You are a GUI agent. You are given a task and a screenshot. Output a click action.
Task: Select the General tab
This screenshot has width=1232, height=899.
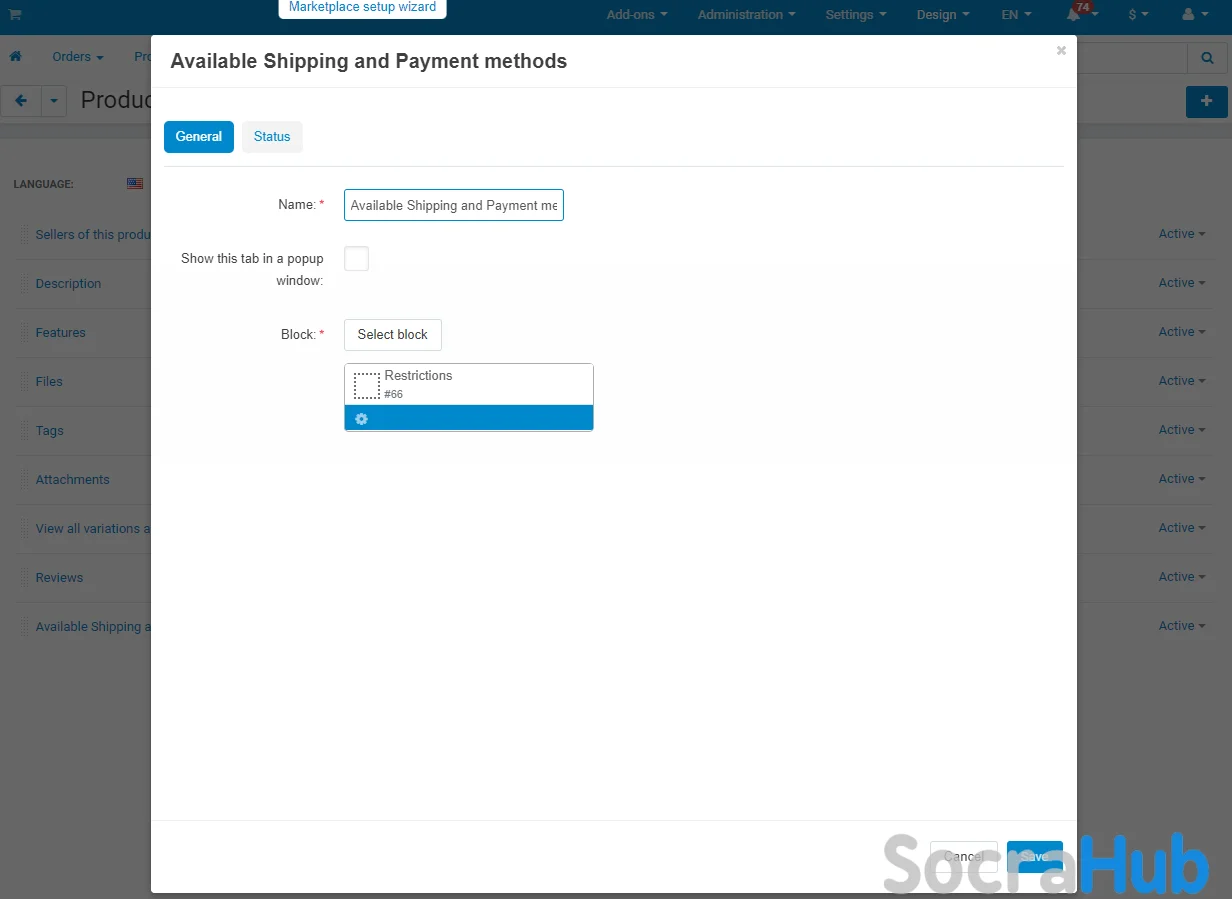(x=199, y=137)
